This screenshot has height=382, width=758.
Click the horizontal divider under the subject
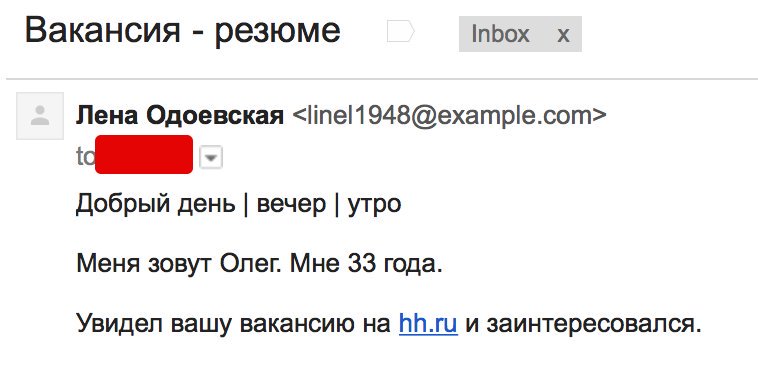[x=382, y=78]
